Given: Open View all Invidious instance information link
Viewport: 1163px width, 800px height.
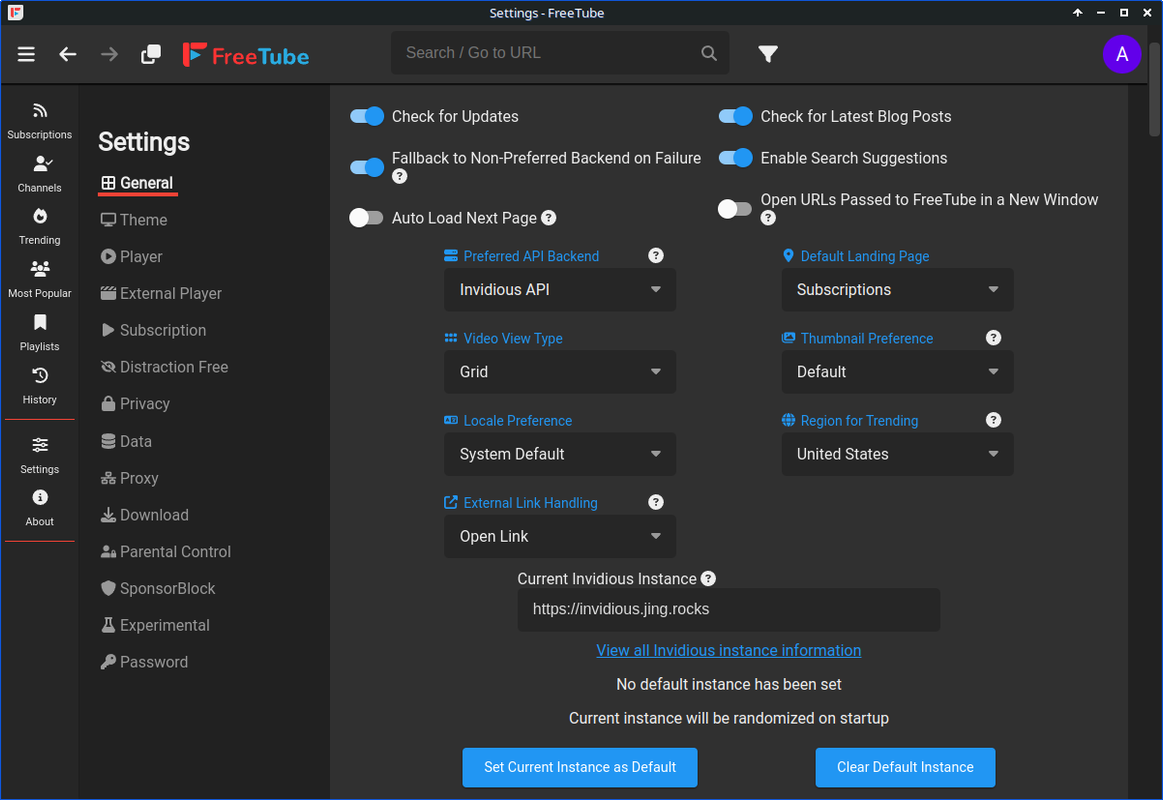Looking at the screenshot, I should [728, 651].
